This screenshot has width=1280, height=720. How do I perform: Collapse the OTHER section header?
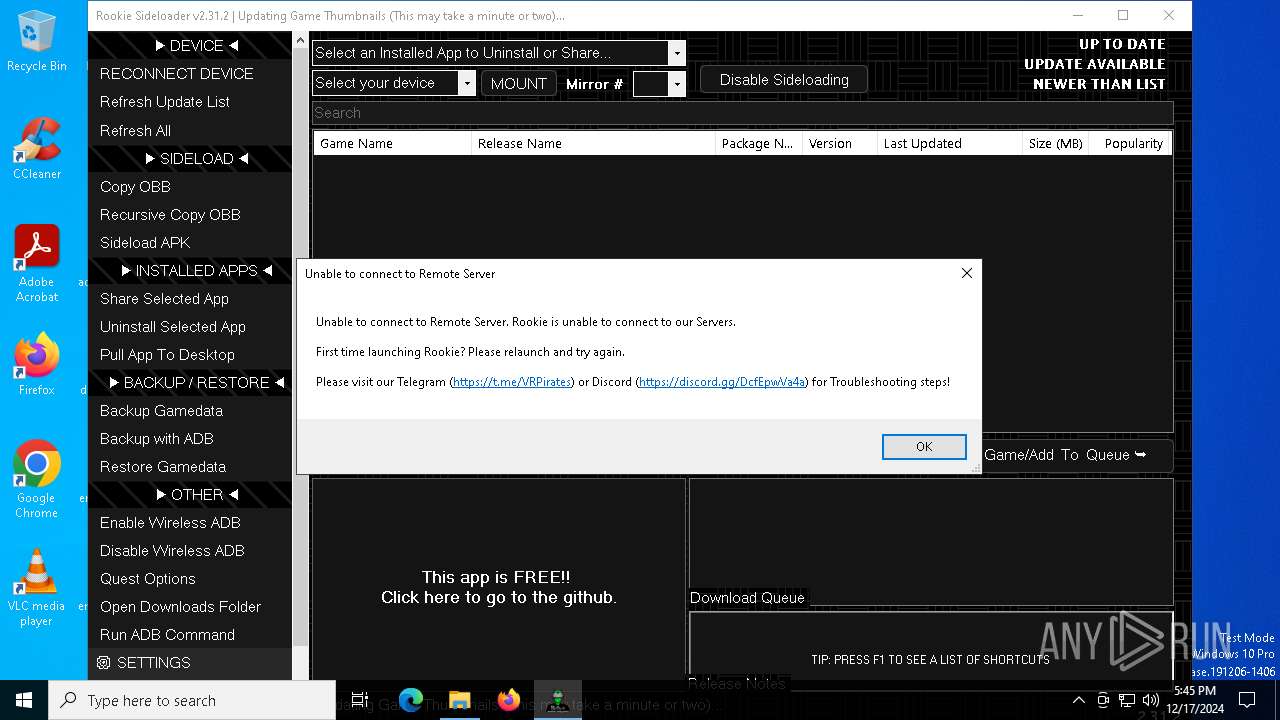click(190, 495)
